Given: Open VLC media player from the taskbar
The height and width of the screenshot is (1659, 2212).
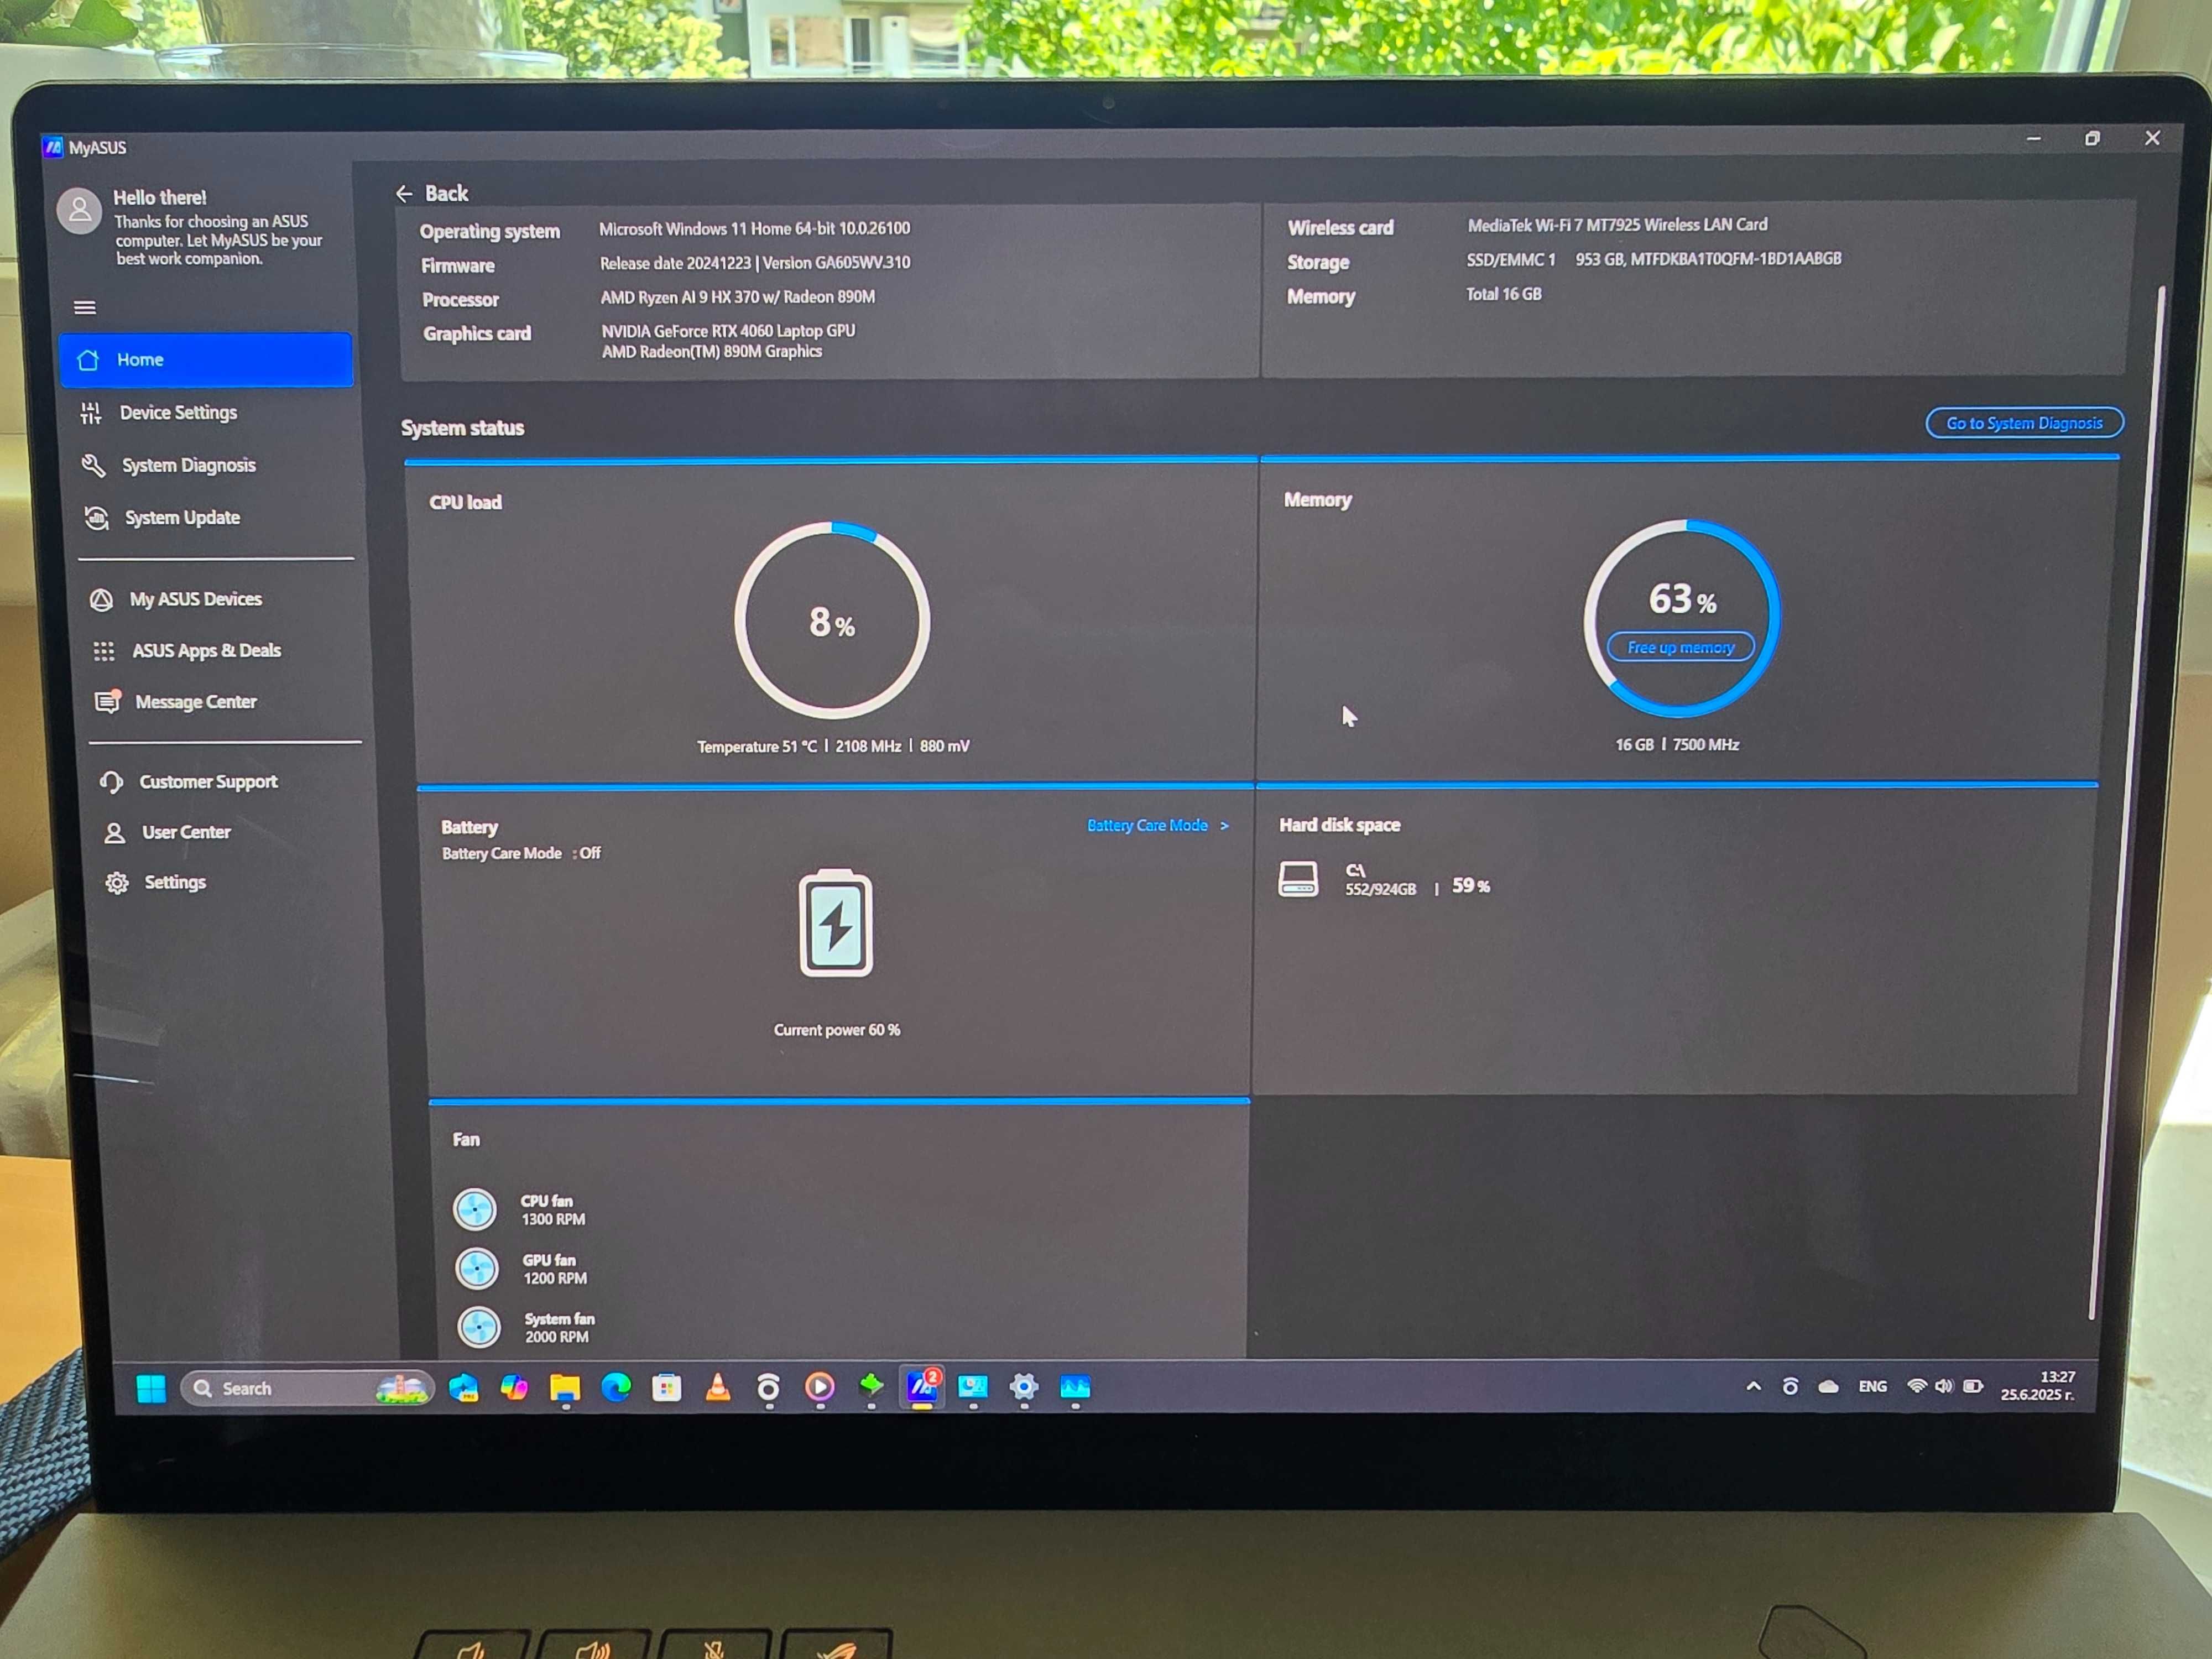Looking at the screenshot, I should (718, 1387).
